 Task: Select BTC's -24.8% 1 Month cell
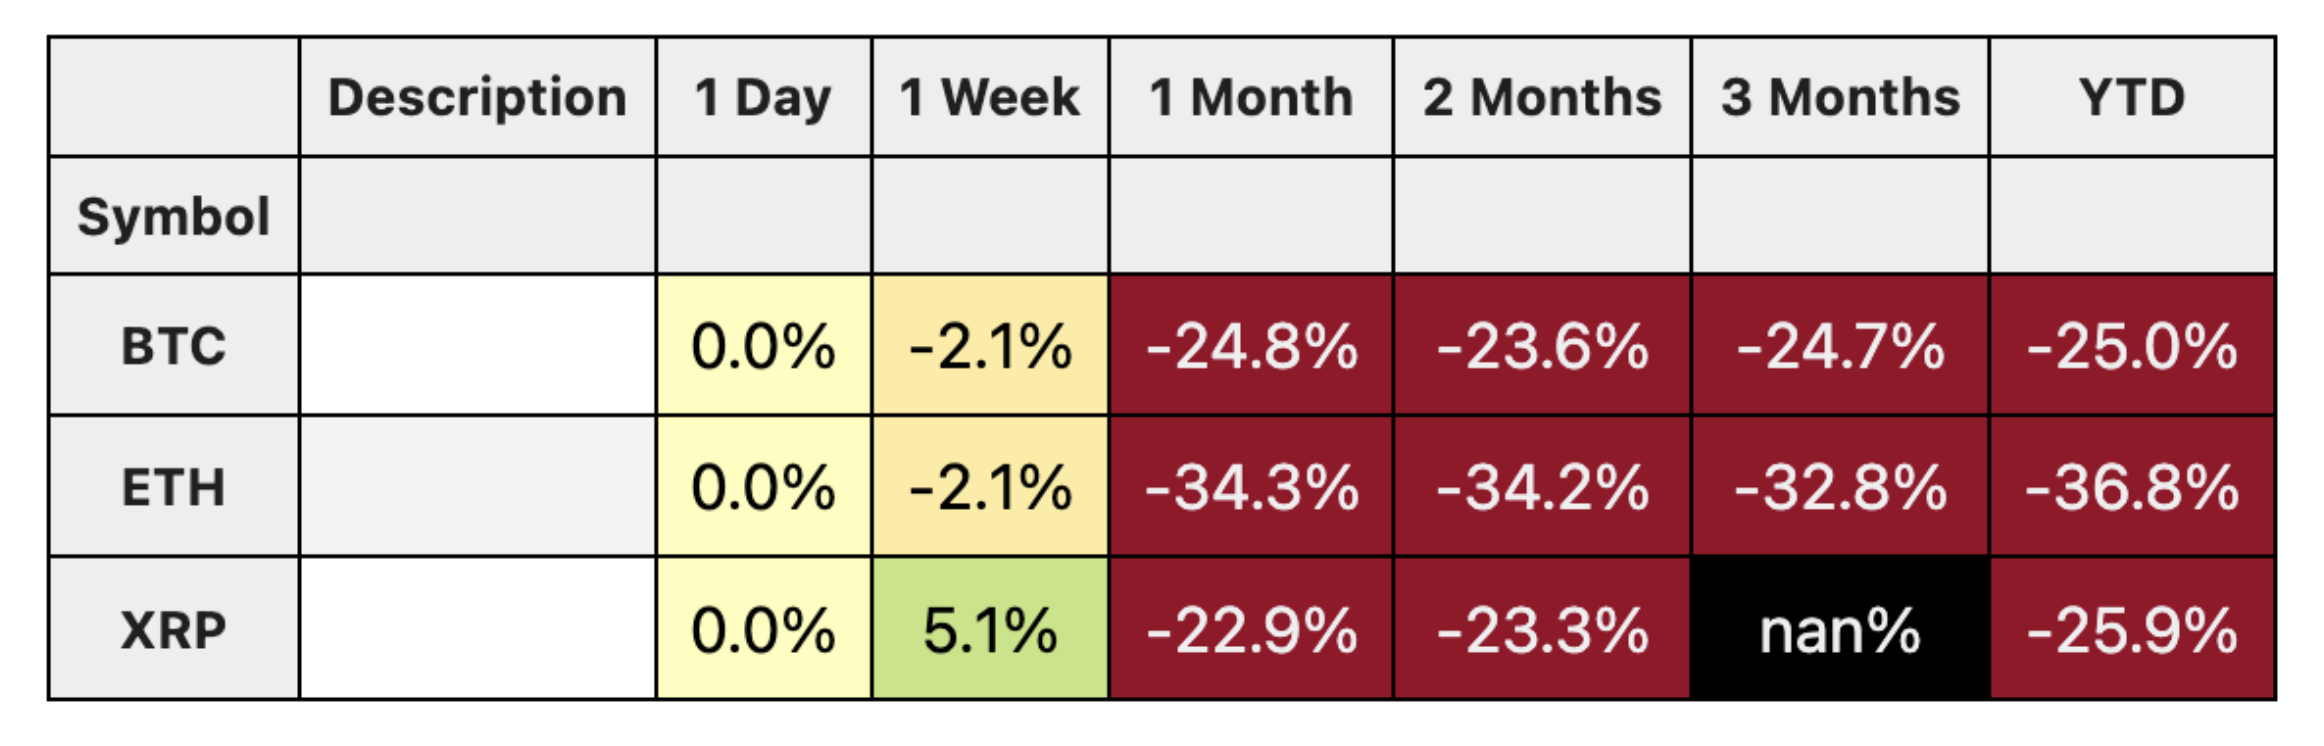coord(1250,346)
